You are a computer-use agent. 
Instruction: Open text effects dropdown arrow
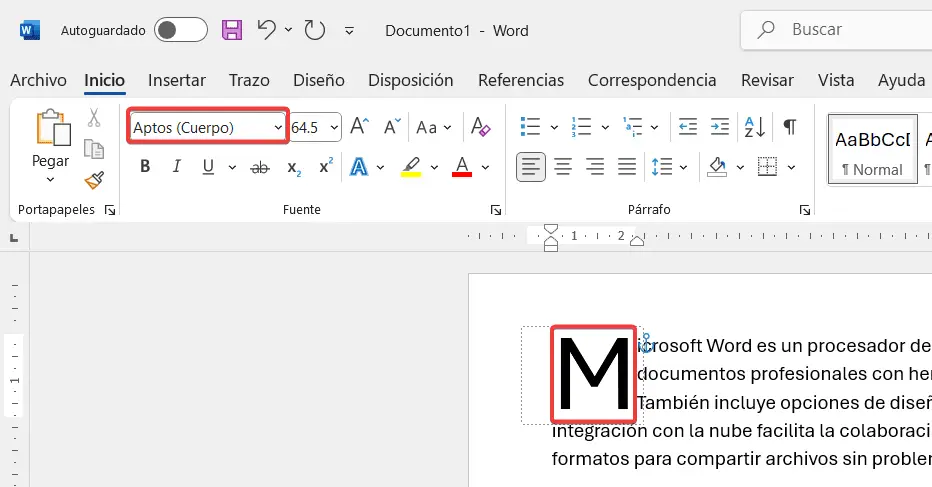coord(380,168)
